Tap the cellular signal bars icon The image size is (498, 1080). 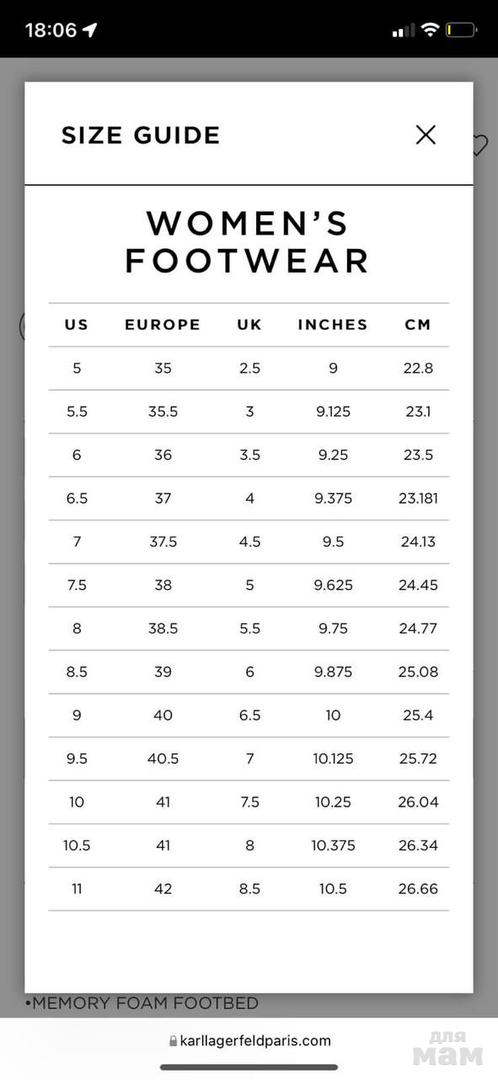[x=403, y=30]
